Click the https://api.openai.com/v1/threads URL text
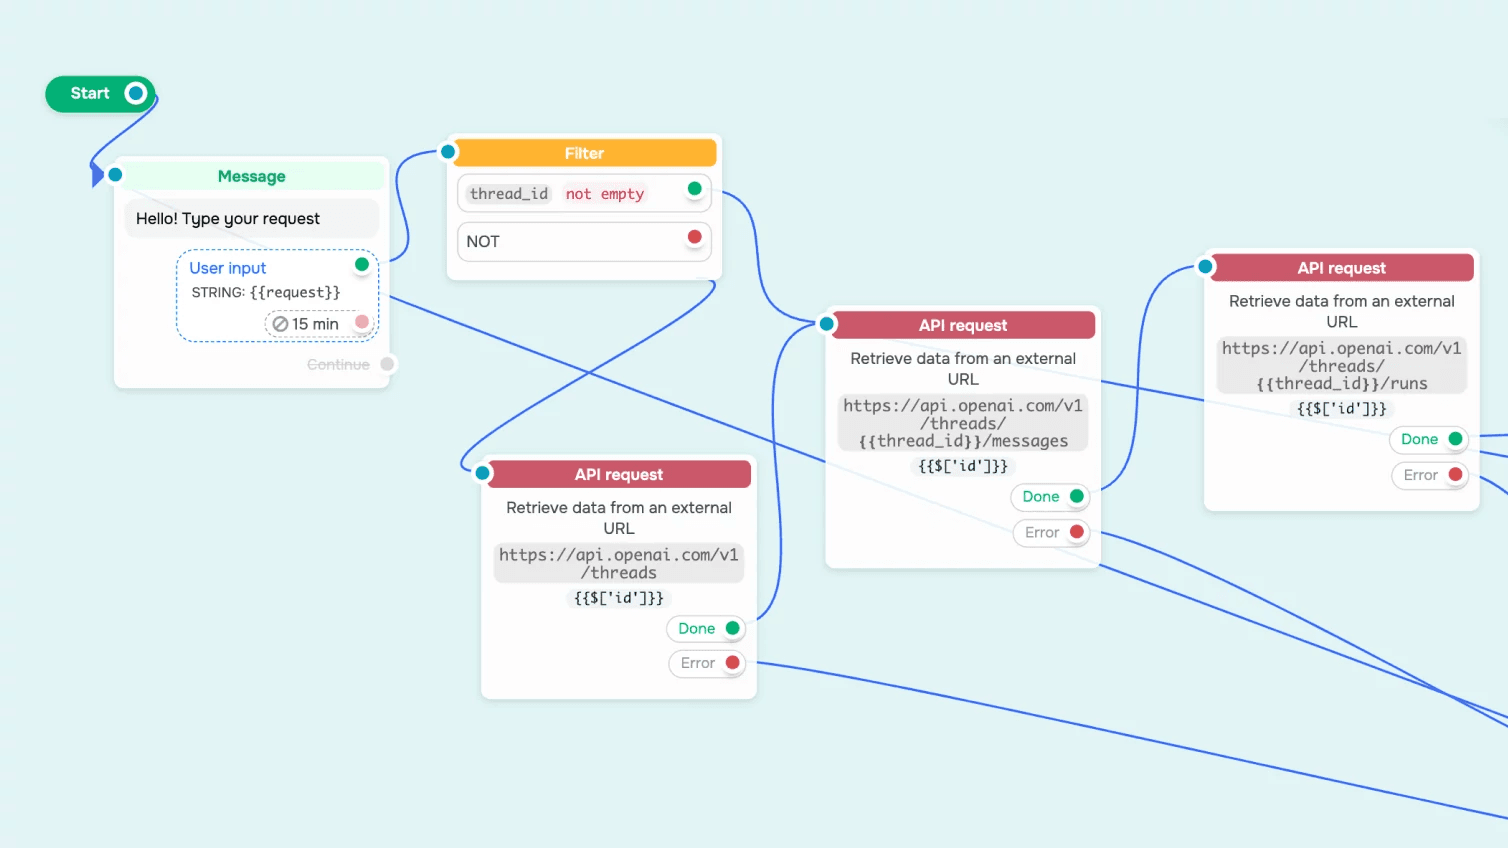Viewport: 1508px width, 848px height. coord(619,564)
